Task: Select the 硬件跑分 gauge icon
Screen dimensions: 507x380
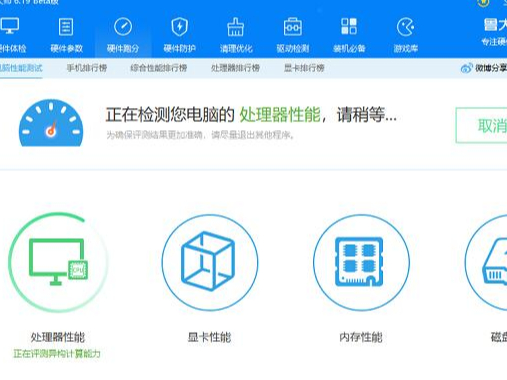Action: [x=123, y=27]
